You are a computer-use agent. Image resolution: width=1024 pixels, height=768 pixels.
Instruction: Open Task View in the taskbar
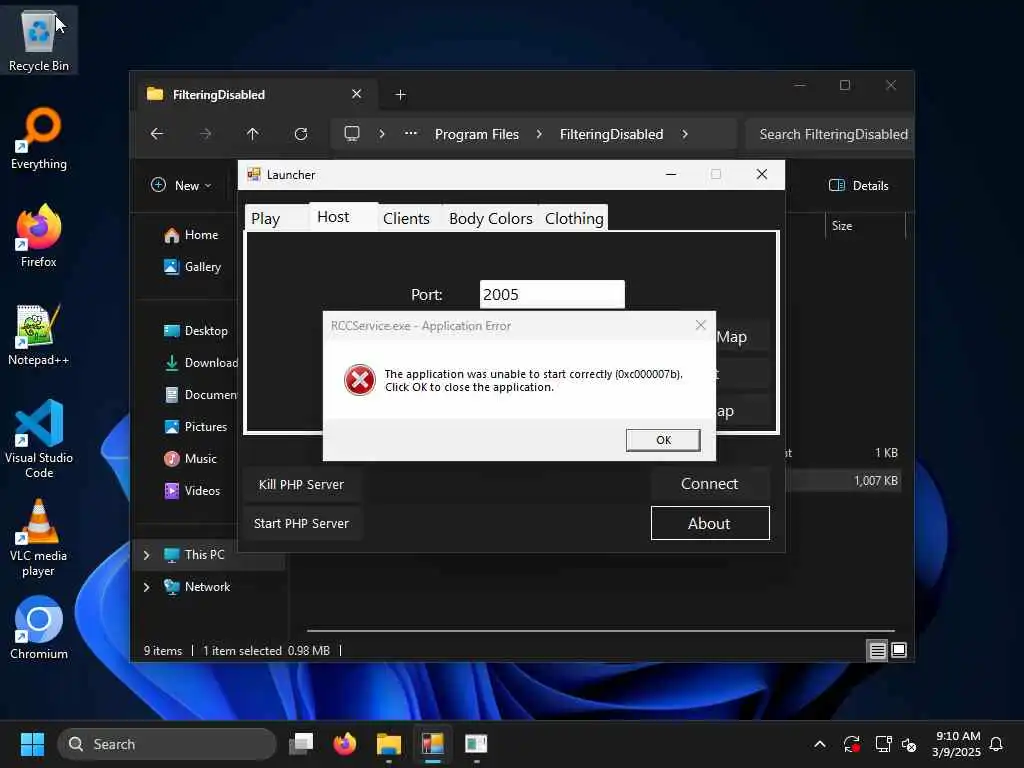[x=301, y=744]
